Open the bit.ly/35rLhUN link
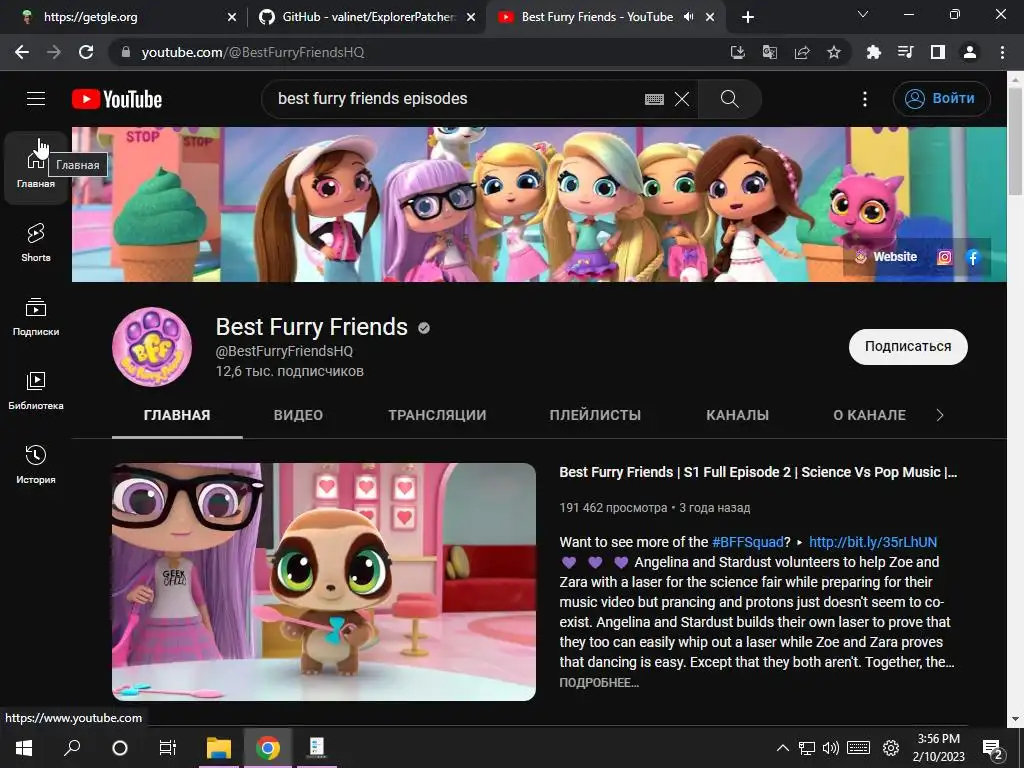 pyautogui.click(x=872, y=542)
